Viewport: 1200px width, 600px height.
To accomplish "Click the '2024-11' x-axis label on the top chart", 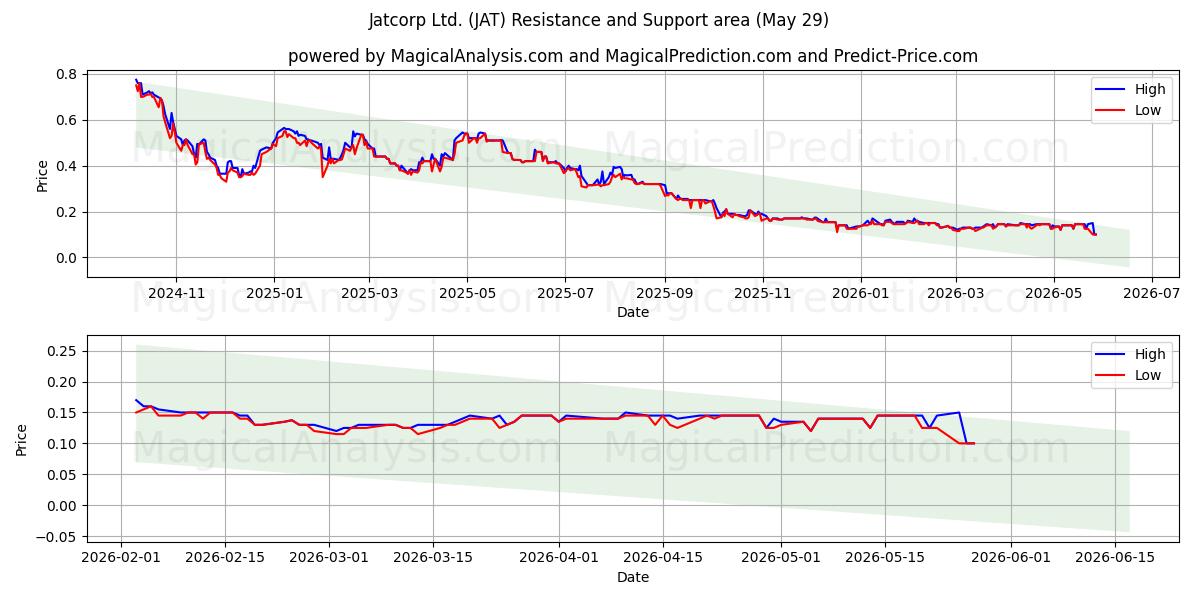I will 176,294.
